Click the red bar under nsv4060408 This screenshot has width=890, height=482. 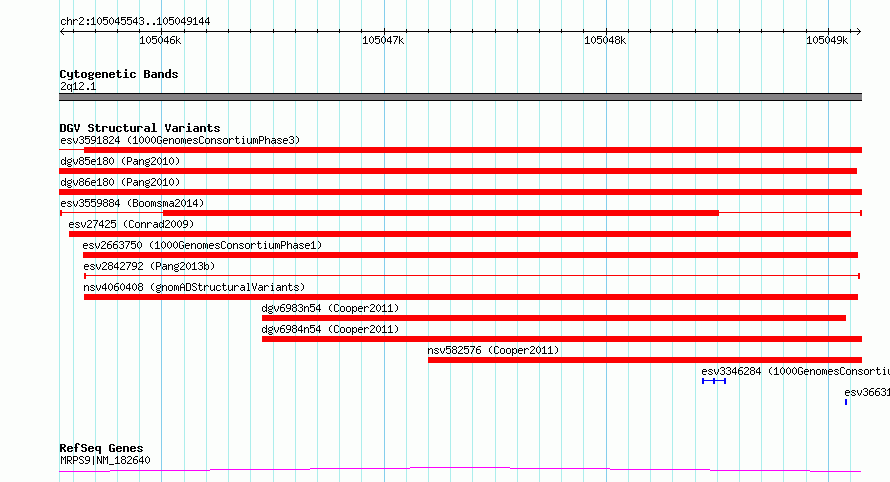[471, 297]
